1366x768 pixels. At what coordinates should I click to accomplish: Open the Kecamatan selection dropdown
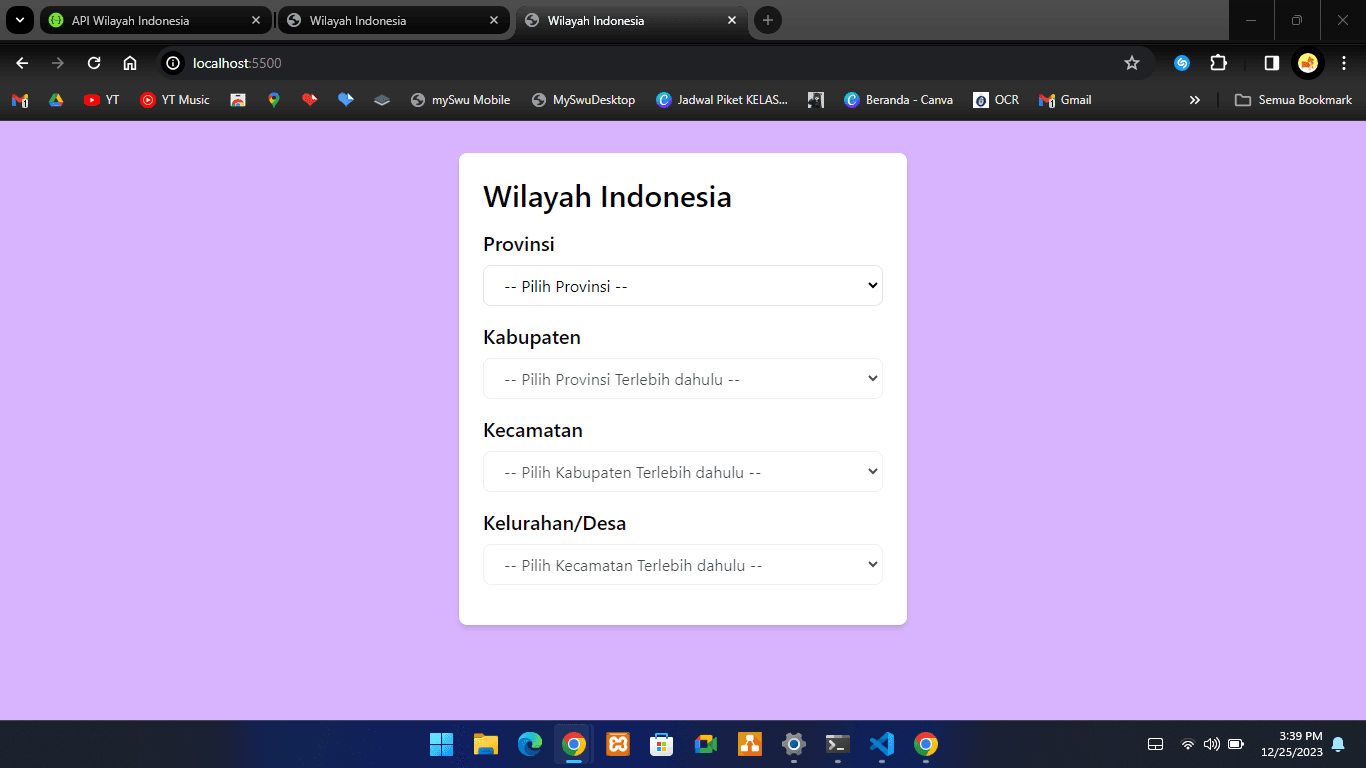683,471
